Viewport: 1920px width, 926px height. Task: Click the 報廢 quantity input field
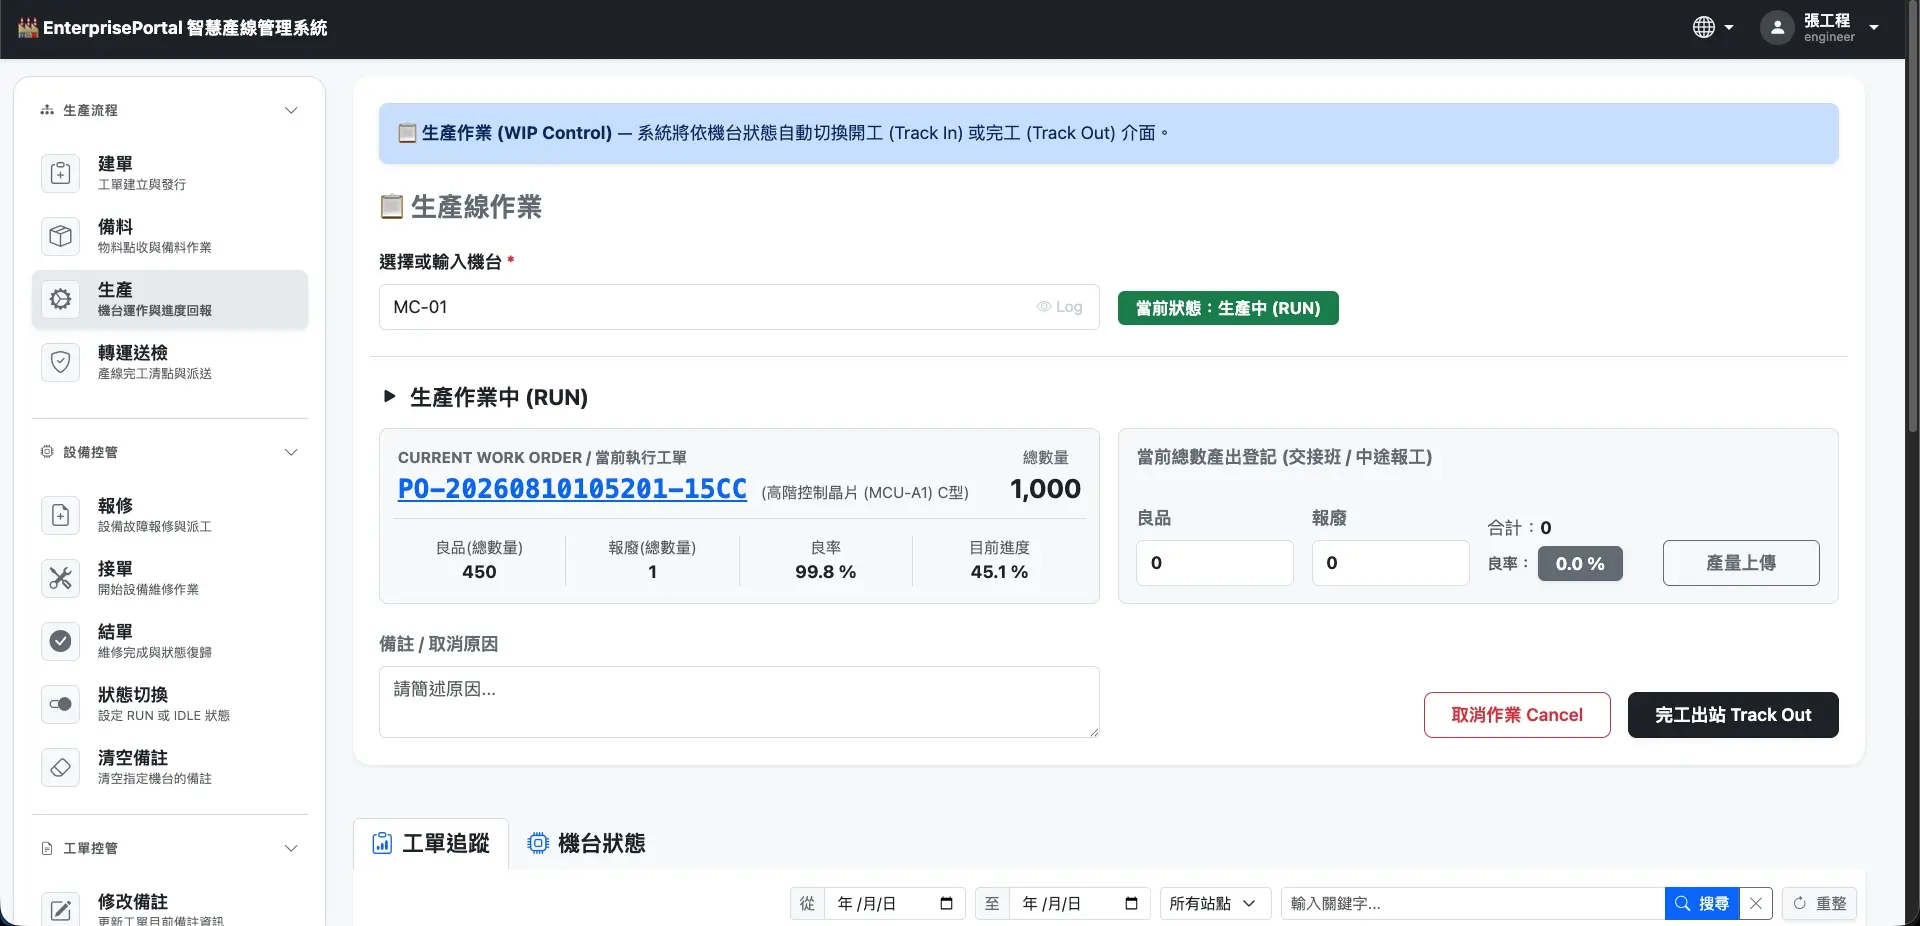(x=1391, y=563)
